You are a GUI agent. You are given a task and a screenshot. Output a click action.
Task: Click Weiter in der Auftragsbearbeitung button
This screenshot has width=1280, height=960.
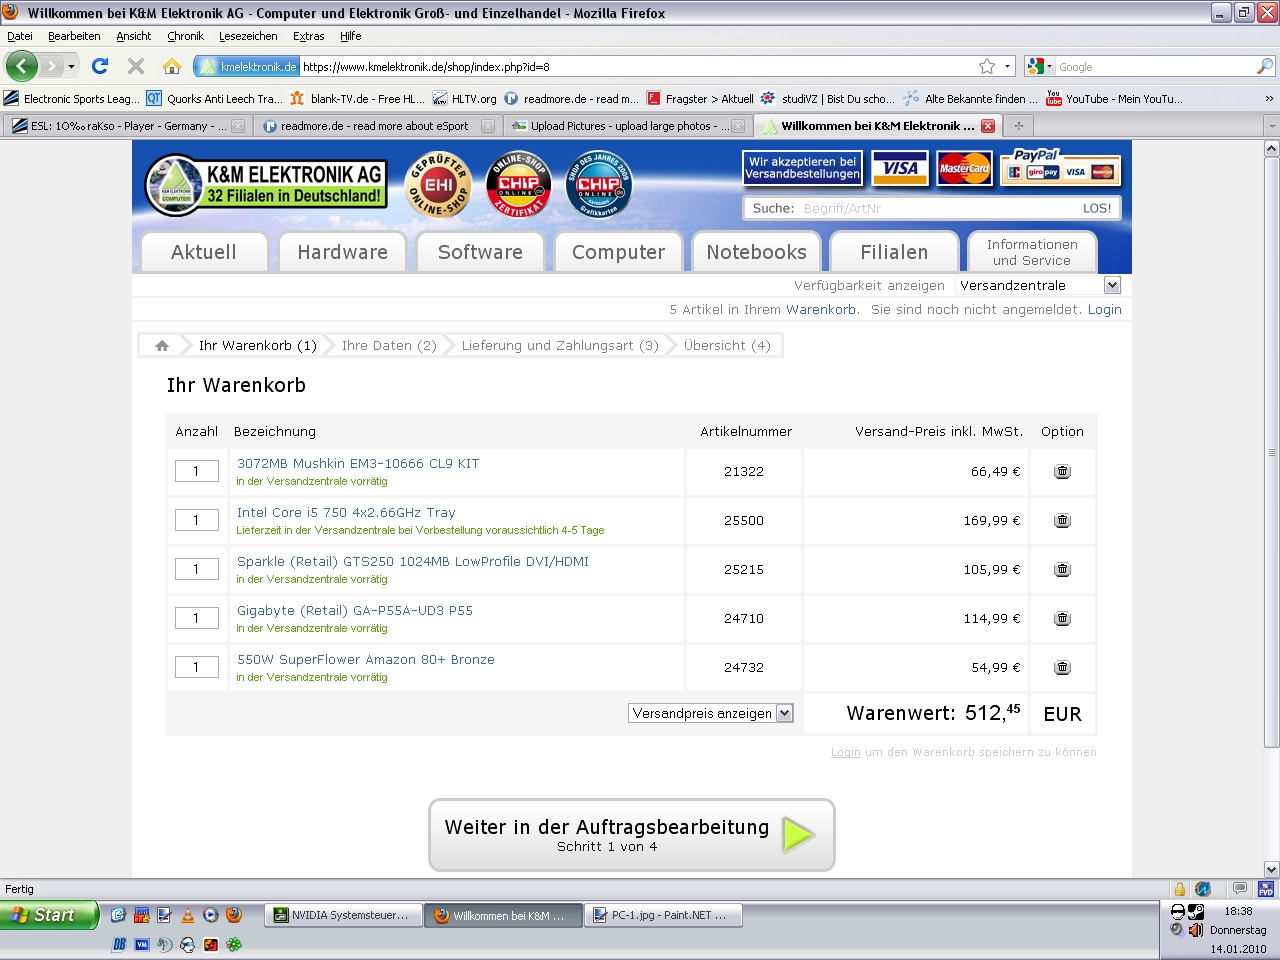click(631, 834)
